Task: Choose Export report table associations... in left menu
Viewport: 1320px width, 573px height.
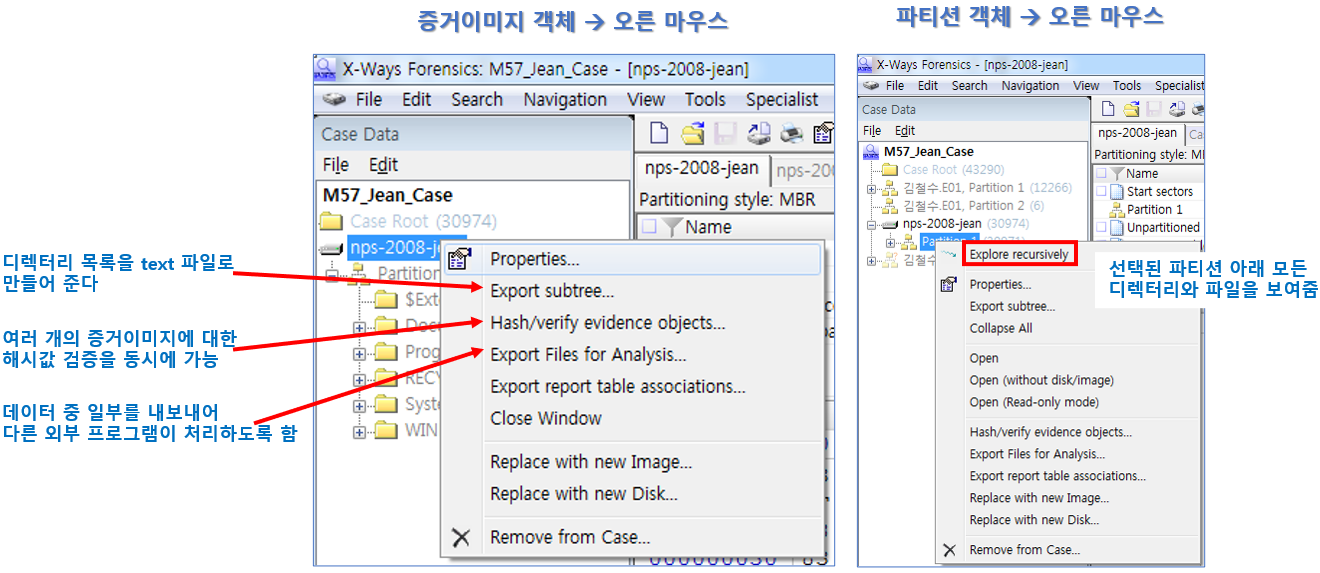Action: pos(631,387)
